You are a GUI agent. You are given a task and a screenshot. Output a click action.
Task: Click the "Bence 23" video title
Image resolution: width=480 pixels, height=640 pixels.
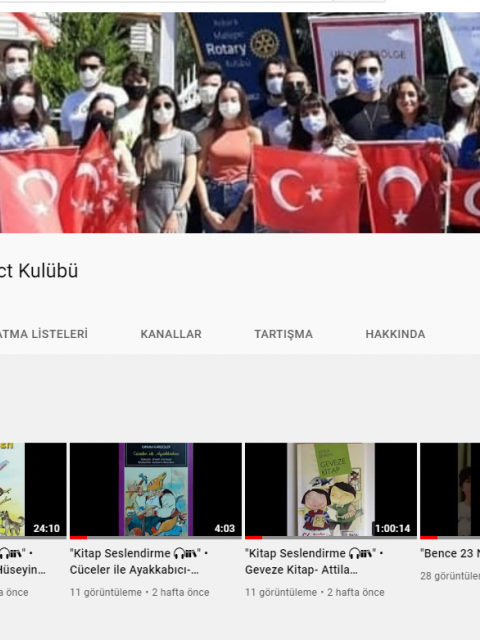450,553
